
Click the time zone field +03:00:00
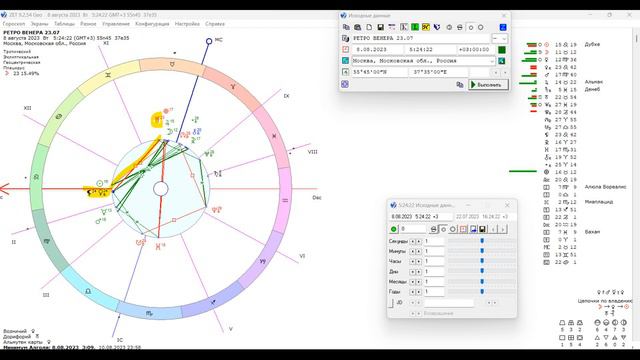pyautogui.click(x=476, y=49)
